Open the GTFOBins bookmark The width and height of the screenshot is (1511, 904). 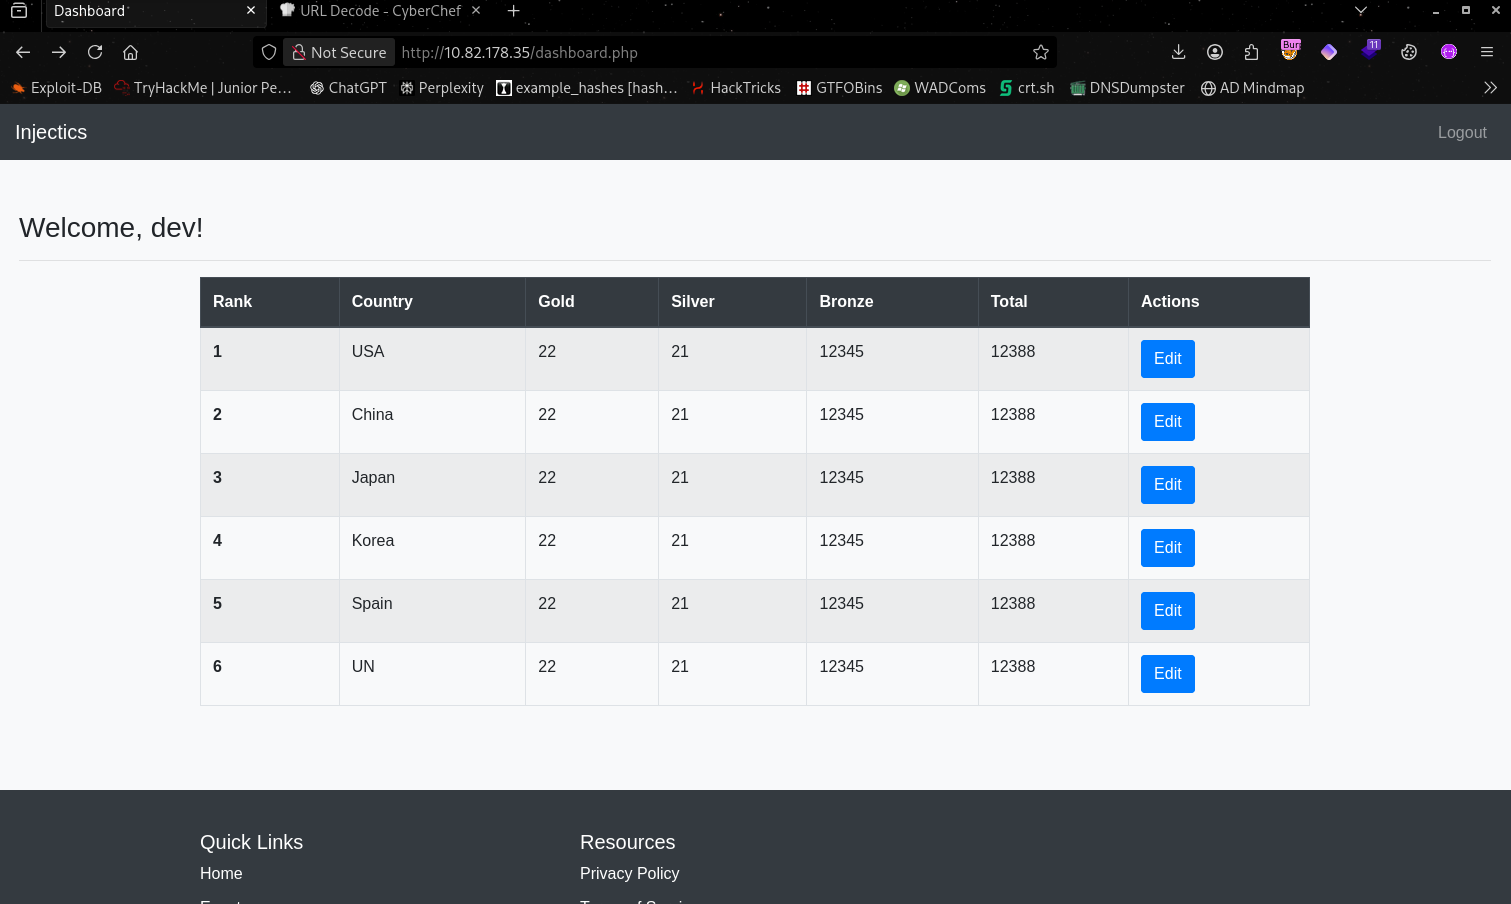[x=839, y=88]
